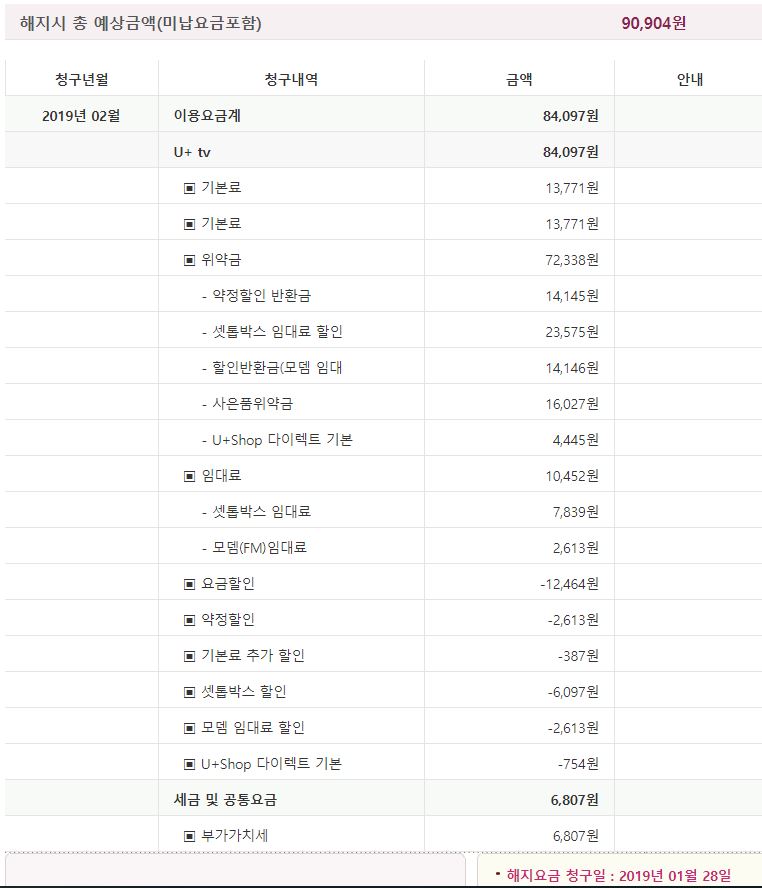Click the 90,904원 total estimated amount
Viewport: 762px width, 888px height.
pyautogui.click(x=653, y=23)
